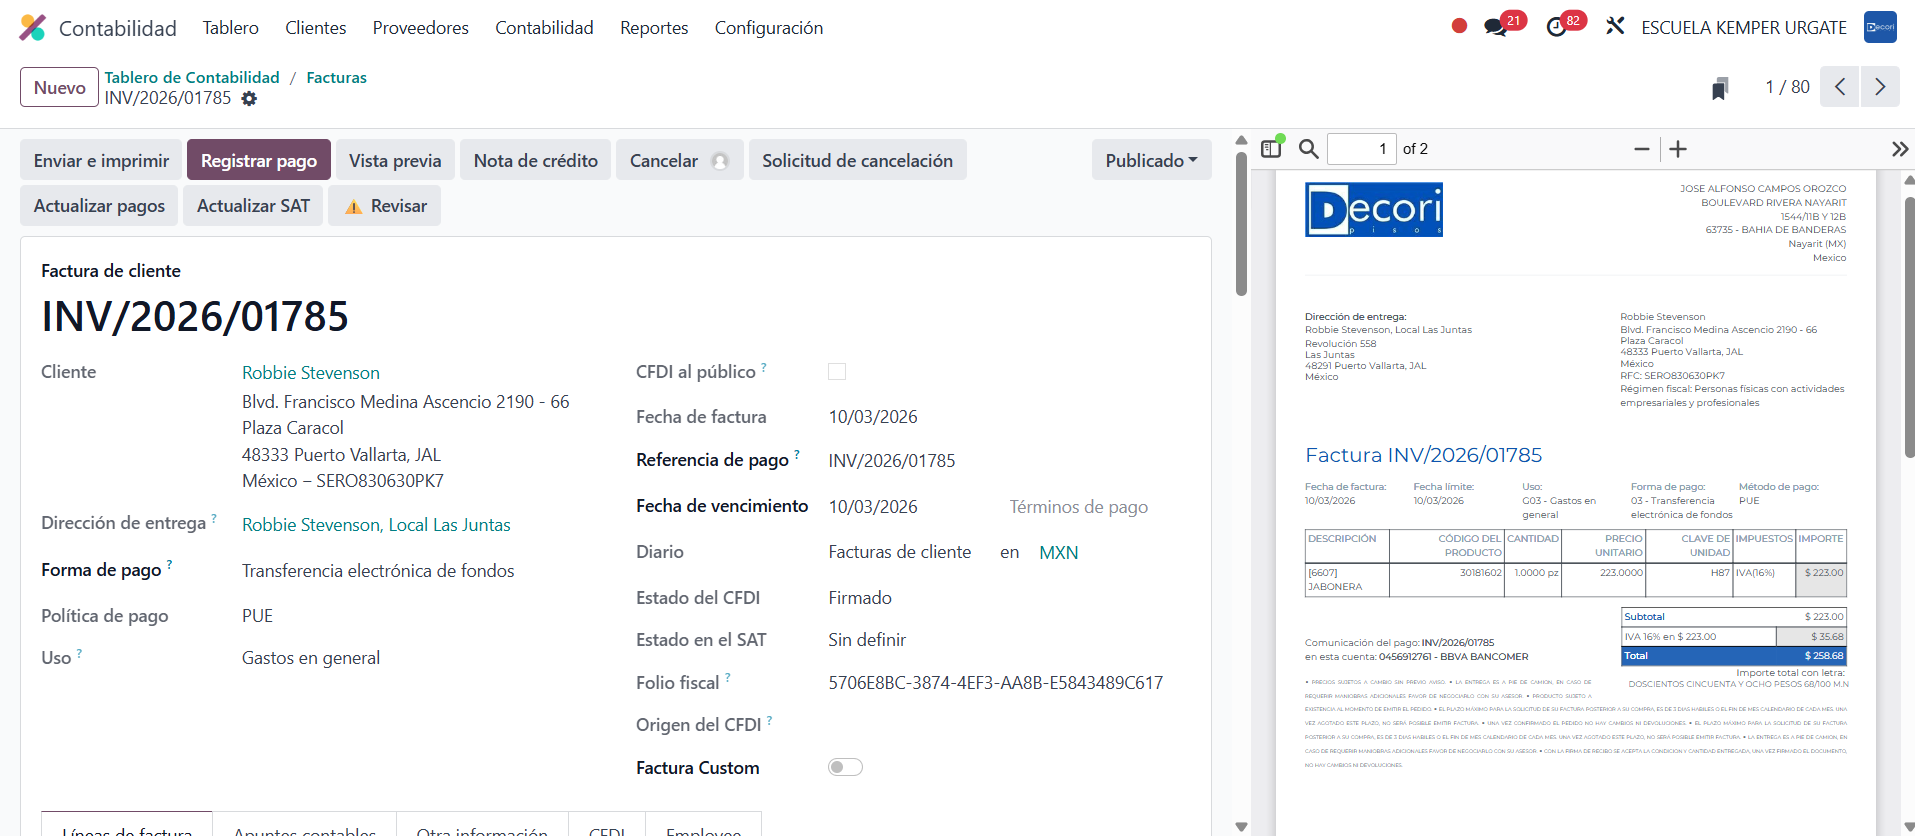Image resolution: width=1915 pixels, height=836 pixels.
Task: Open search in the PDF viewer
Action: tap(1308, 149)
